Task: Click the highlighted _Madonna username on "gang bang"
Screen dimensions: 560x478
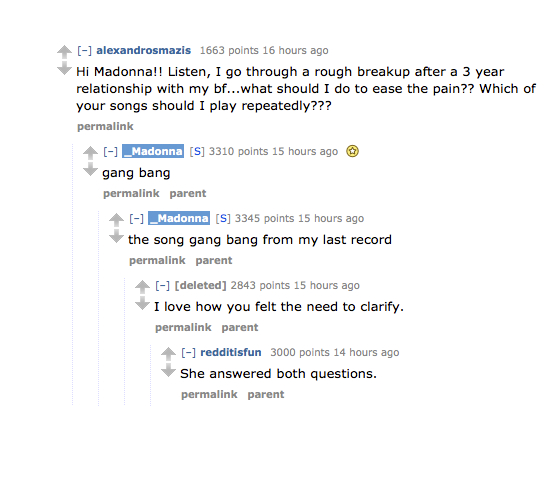Action: click(153, 151)
